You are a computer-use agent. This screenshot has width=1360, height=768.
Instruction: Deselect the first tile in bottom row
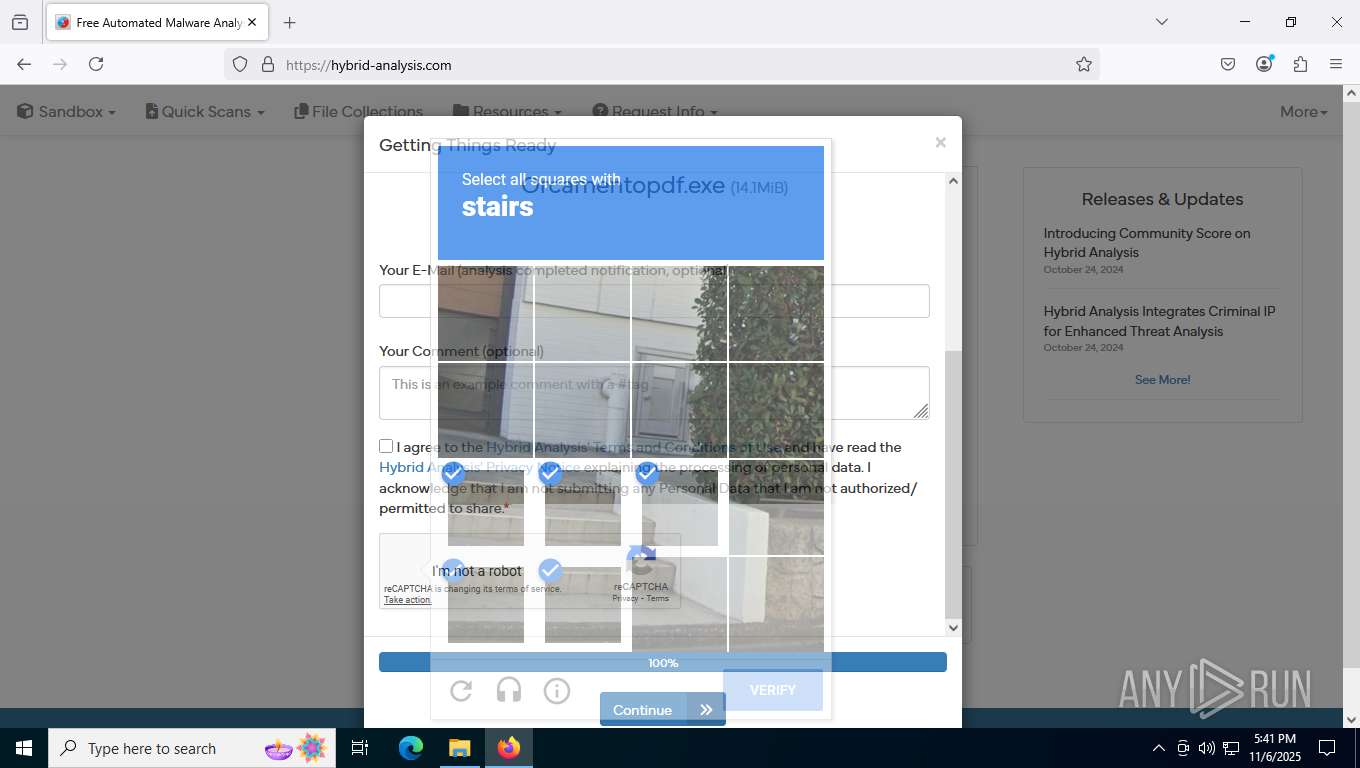point(486,604)
